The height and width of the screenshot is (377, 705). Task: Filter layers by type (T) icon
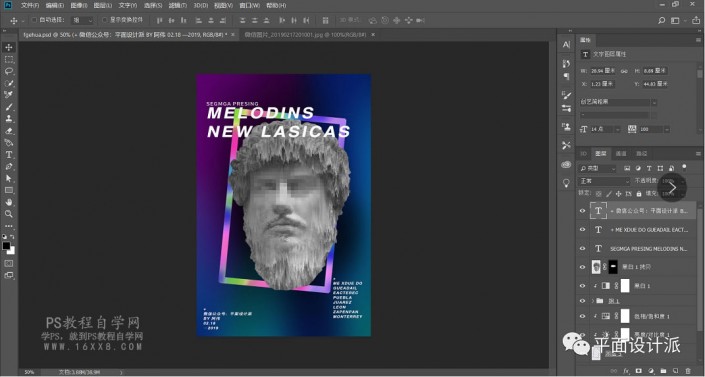(649, 168)
